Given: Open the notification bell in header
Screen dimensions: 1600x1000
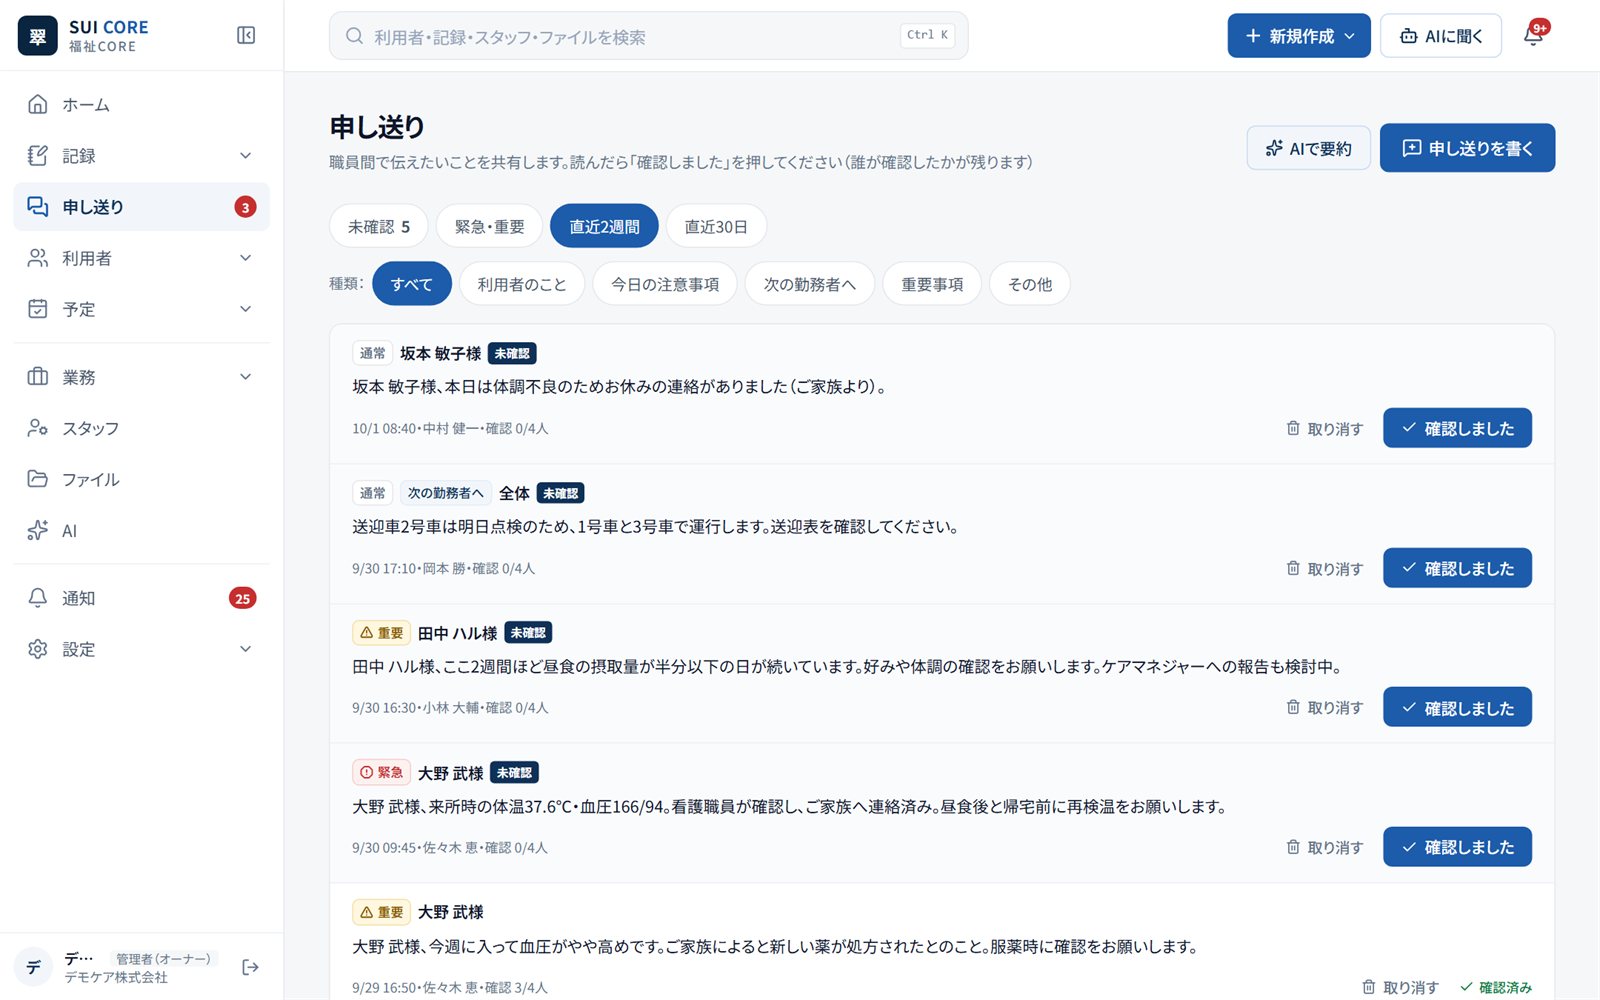Looking at the screenshot, I should click(1534, 36).
